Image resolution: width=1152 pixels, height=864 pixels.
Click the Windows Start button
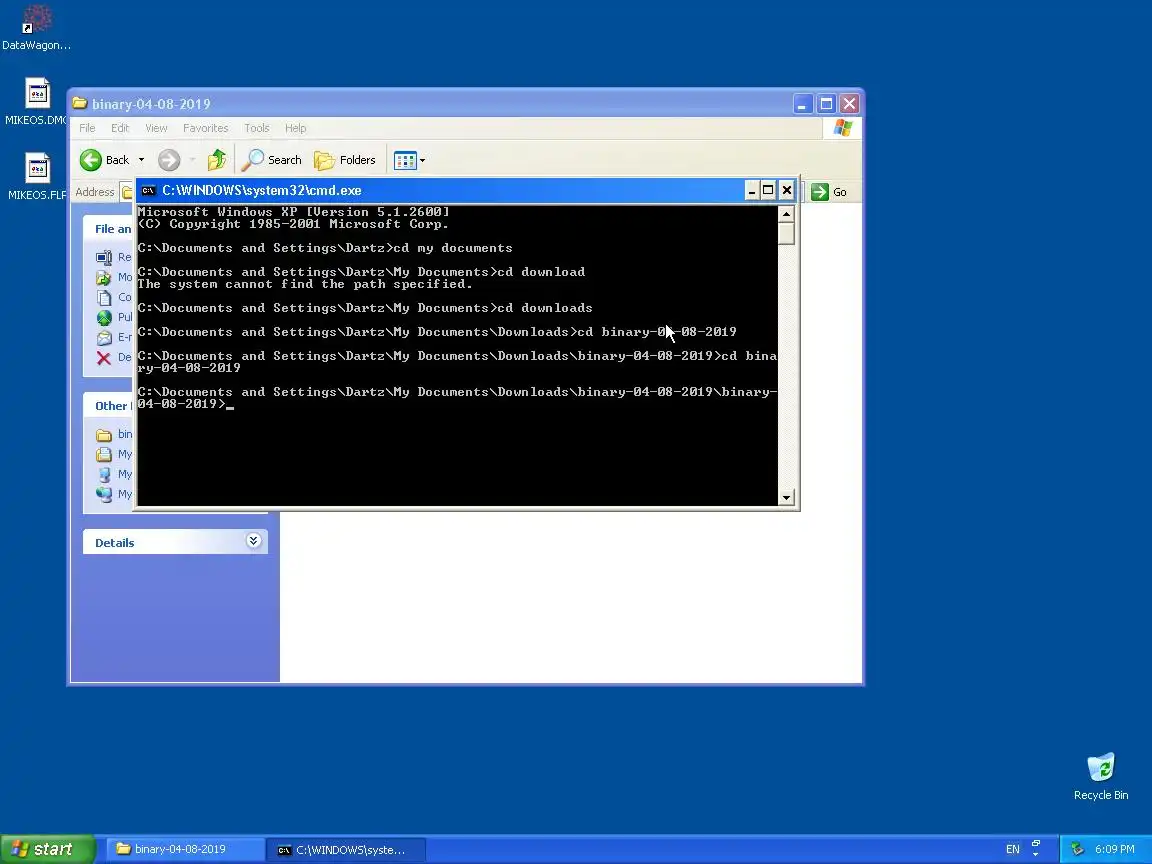(x=47, y=849)
